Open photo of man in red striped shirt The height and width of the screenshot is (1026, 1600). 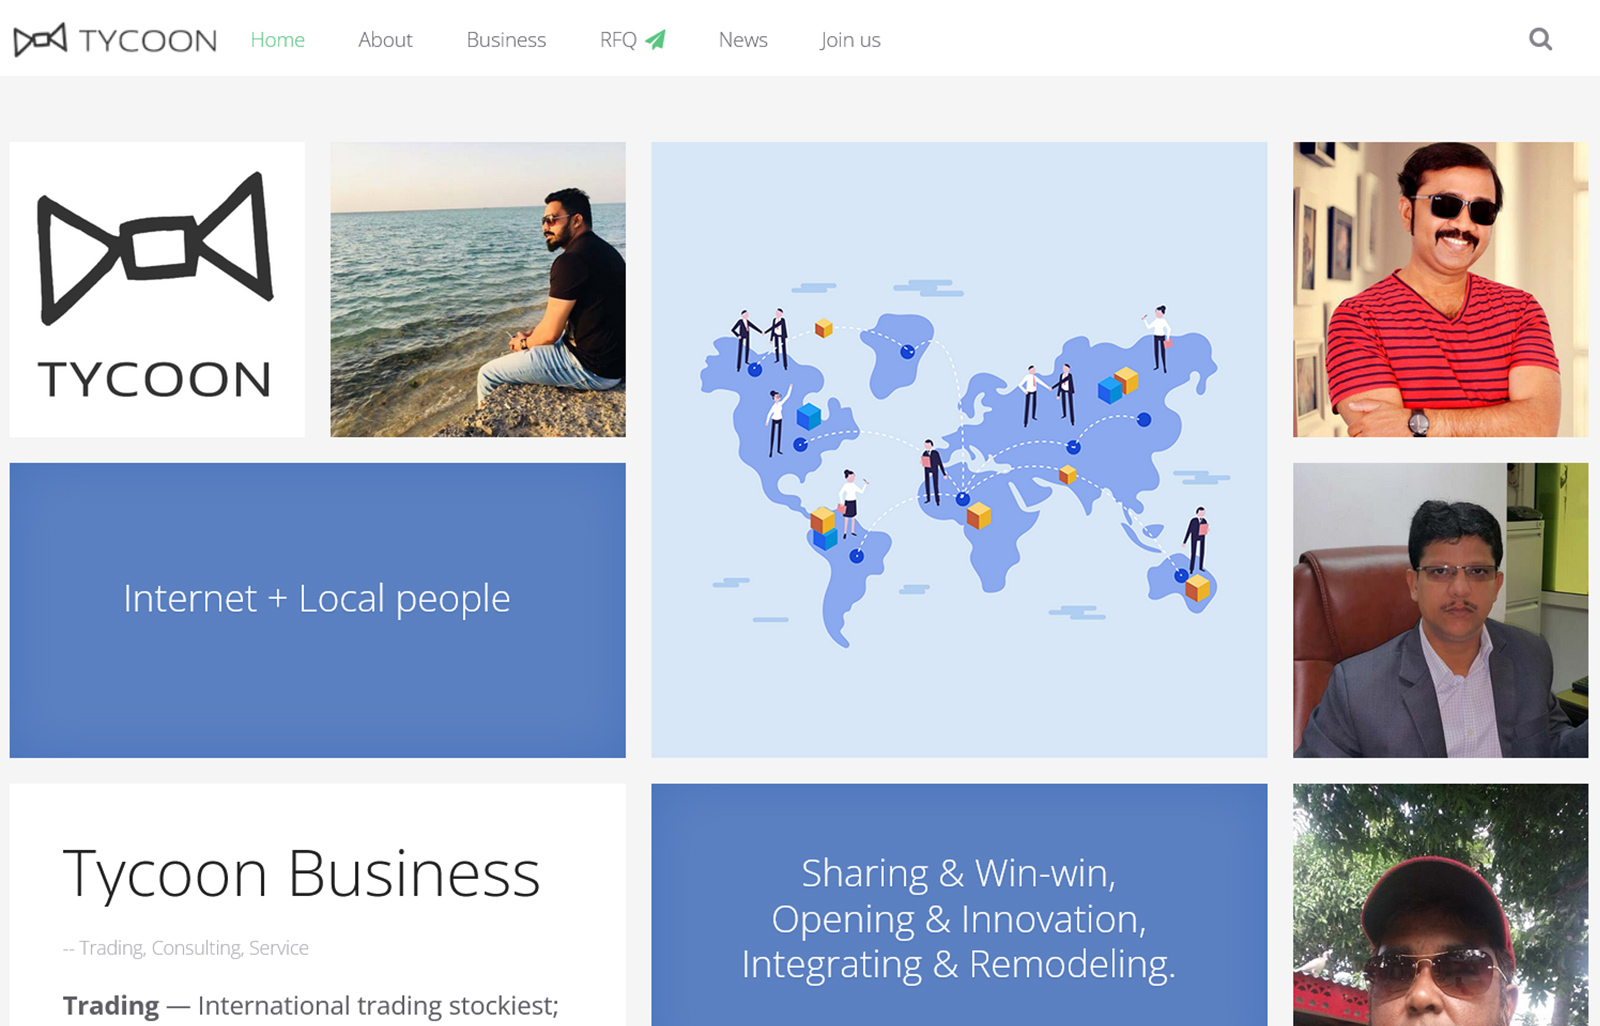pyautogui.click(x=1440, y=289)
